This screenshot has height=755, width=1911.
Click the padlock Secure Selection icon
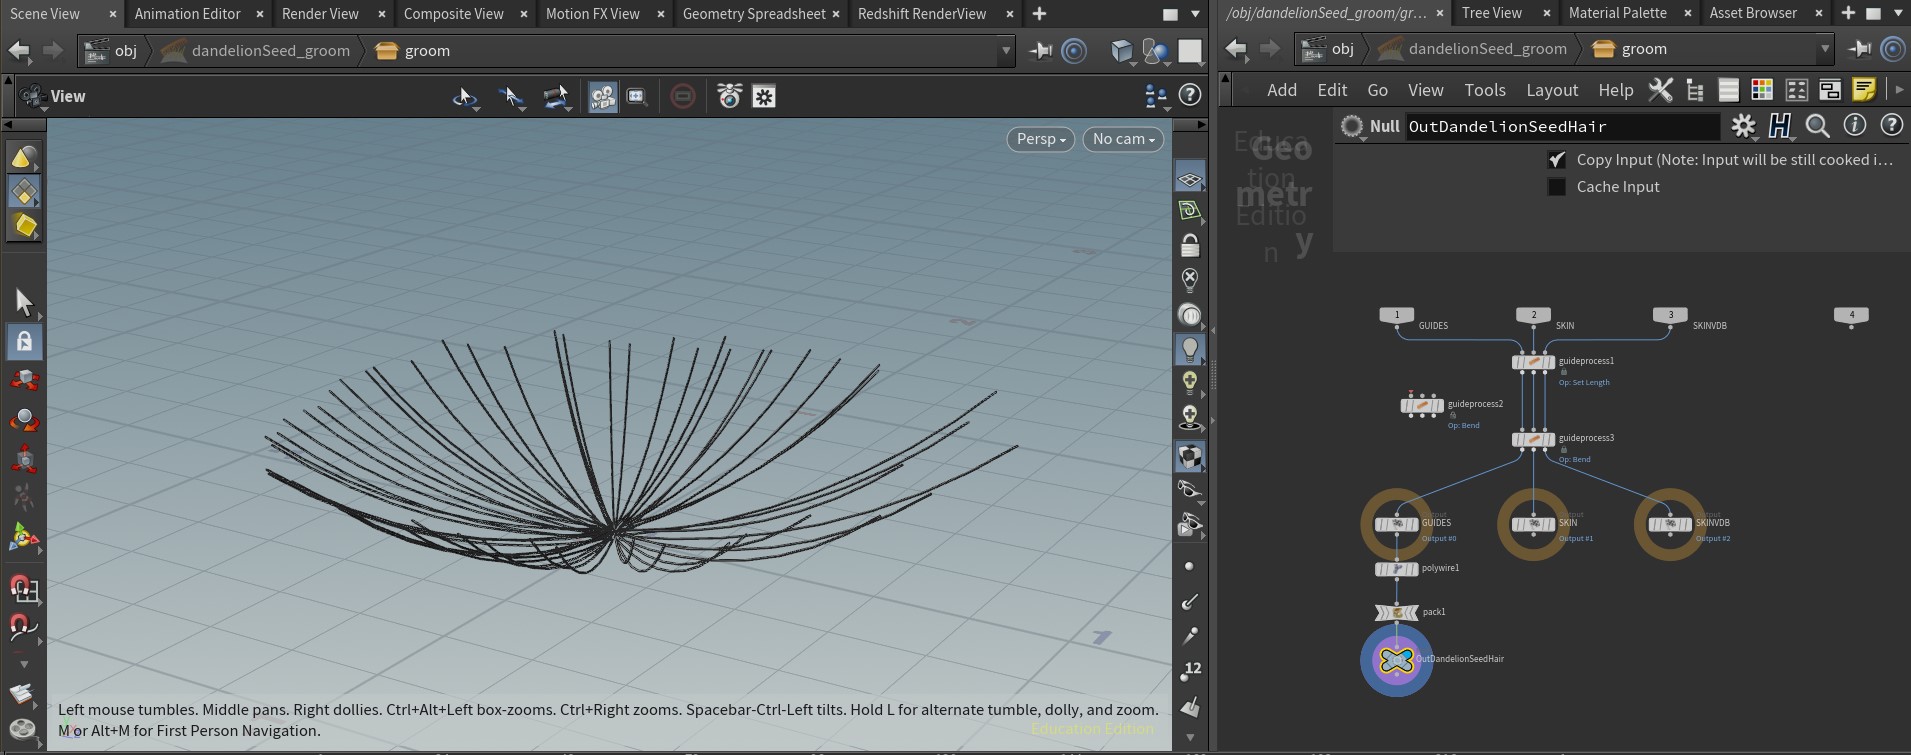[x=24, y=341]
